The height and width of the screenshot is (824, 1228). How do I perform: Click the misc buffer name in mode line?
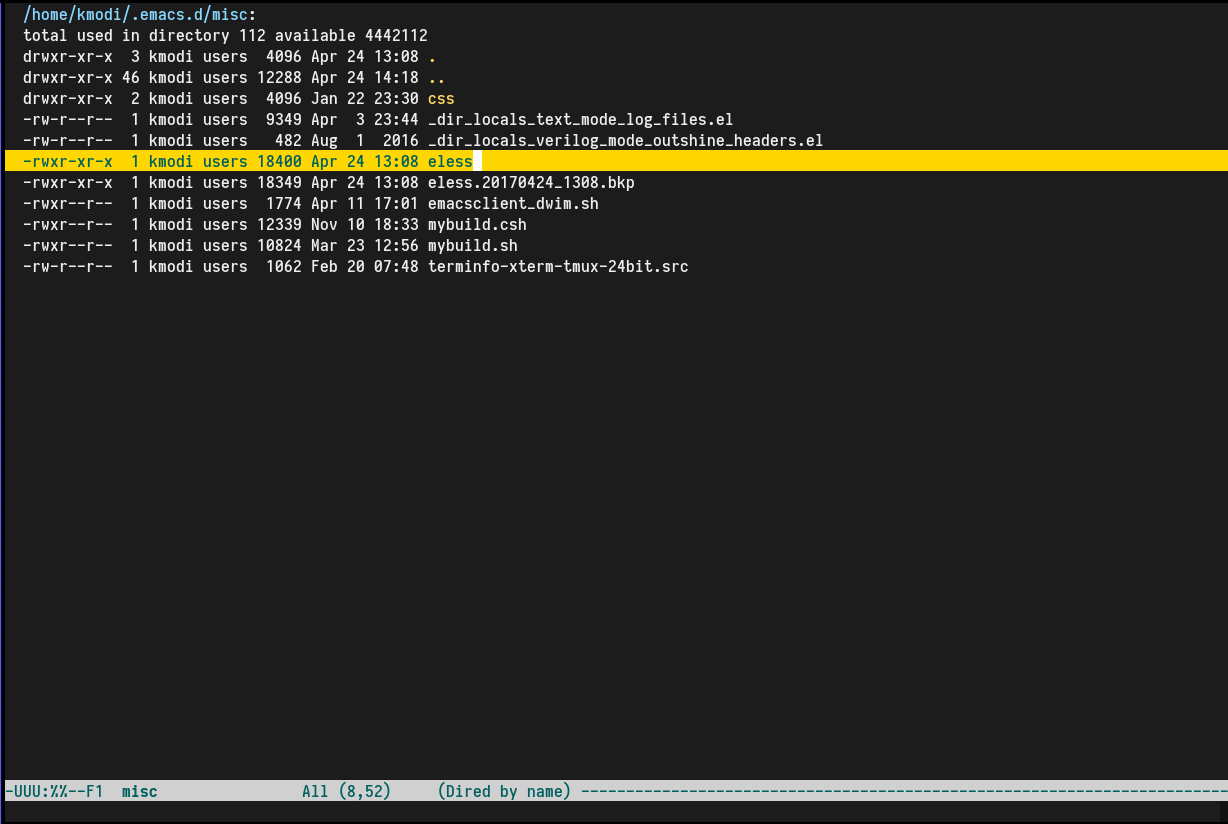pyautogui.click(x=139, y=791)
